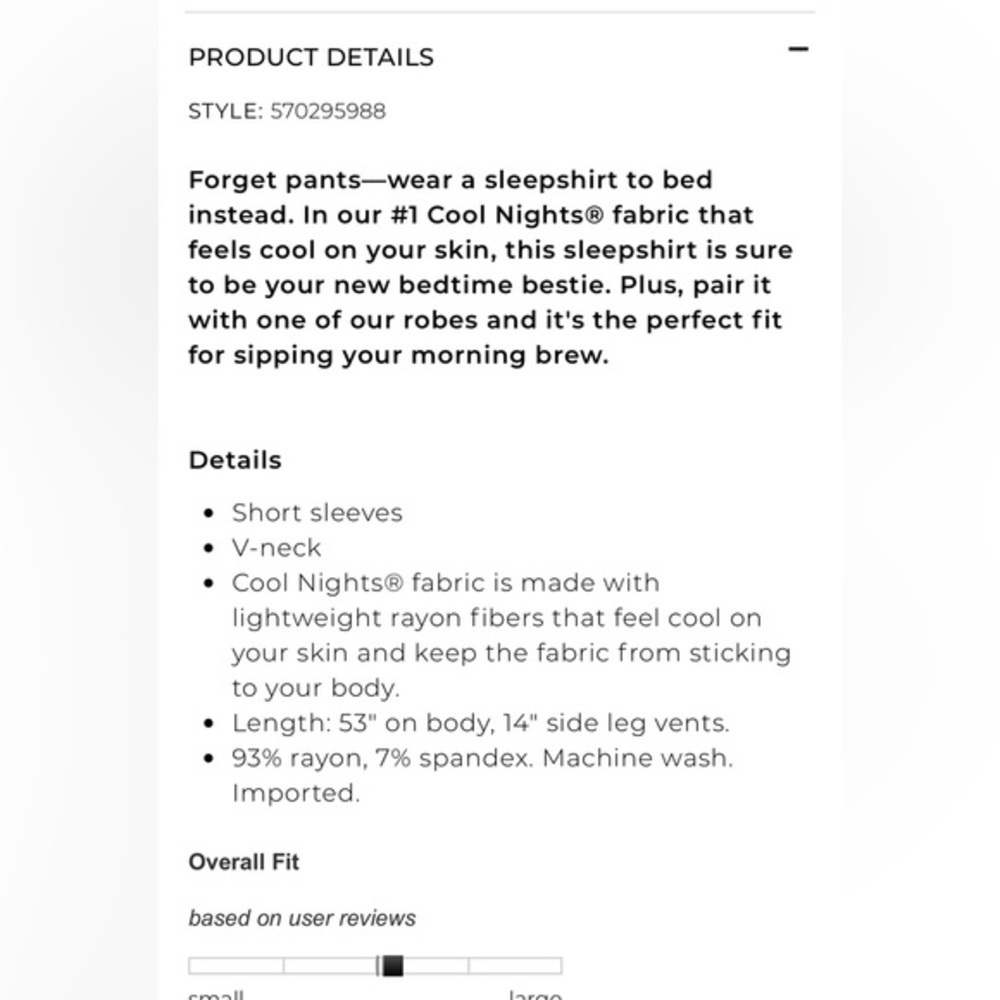This screenshot has height=1000, width=1000.
Task: Click the V-neck bullet item
Action: click(x=276, y=548)
